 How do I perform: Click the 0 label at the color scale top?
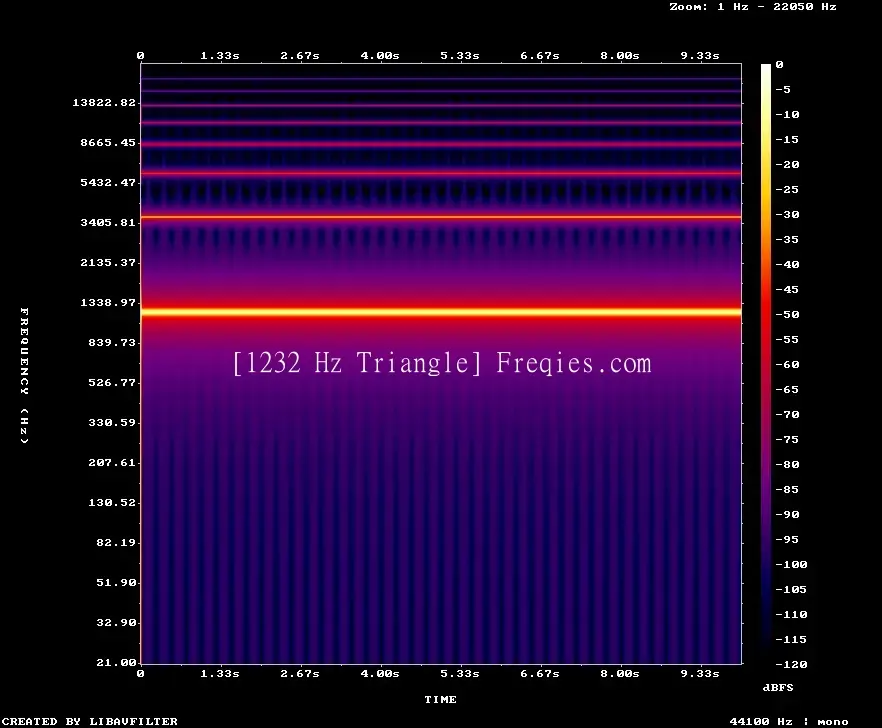(x=779, y=64)
